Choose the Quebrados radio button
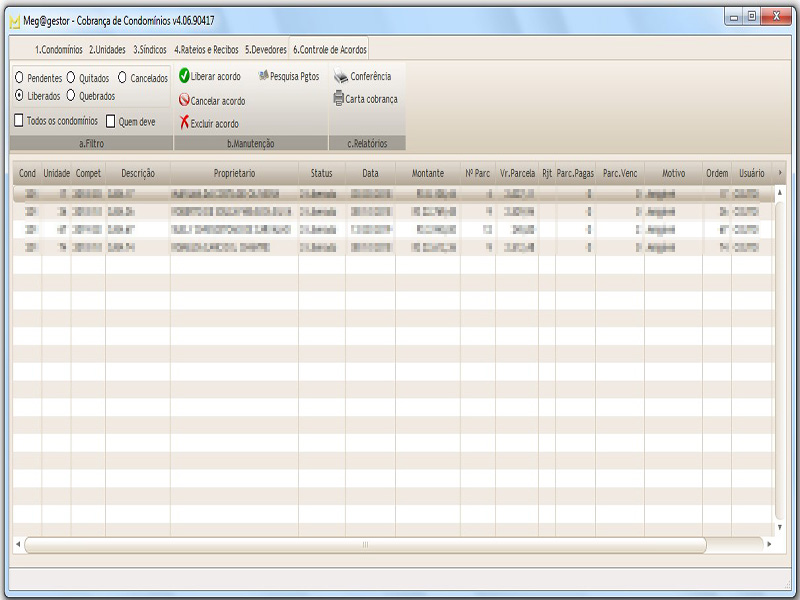The image size is (800, 600). click(72, 96)
